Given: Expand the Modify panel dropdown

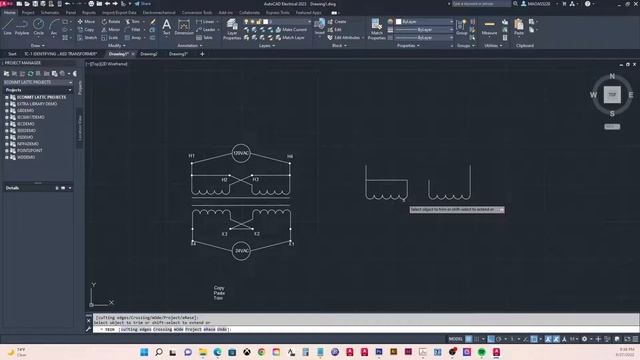Looking at the screenshot, I should 116,46.
